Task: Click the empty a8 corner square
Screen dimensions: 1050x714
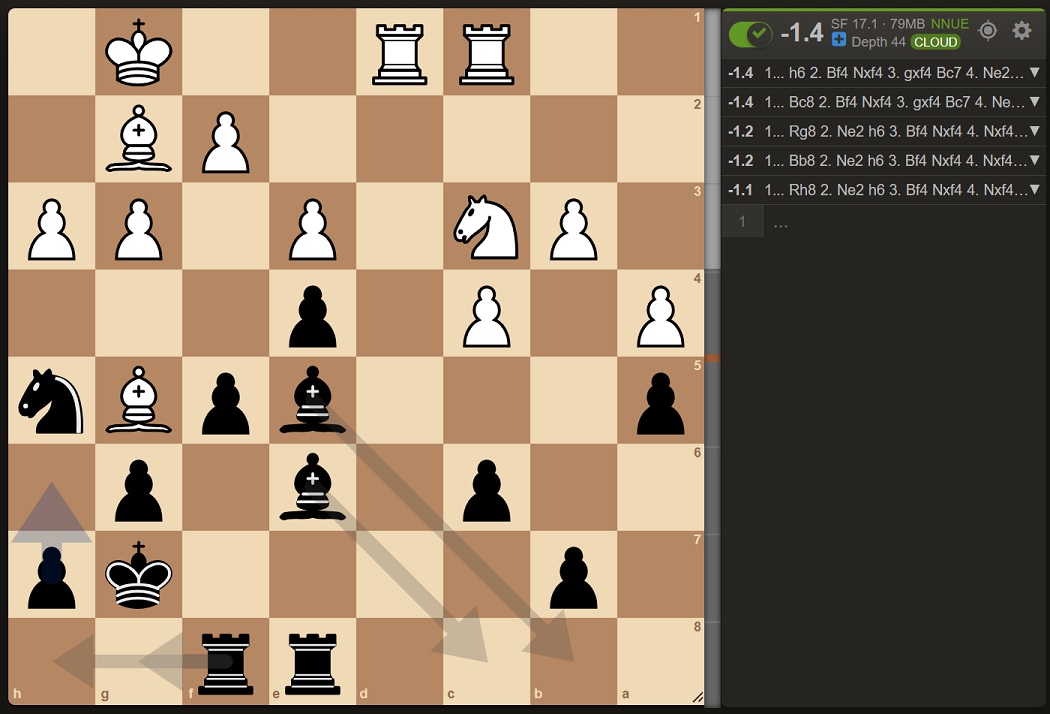Action: tap(661, 662)
